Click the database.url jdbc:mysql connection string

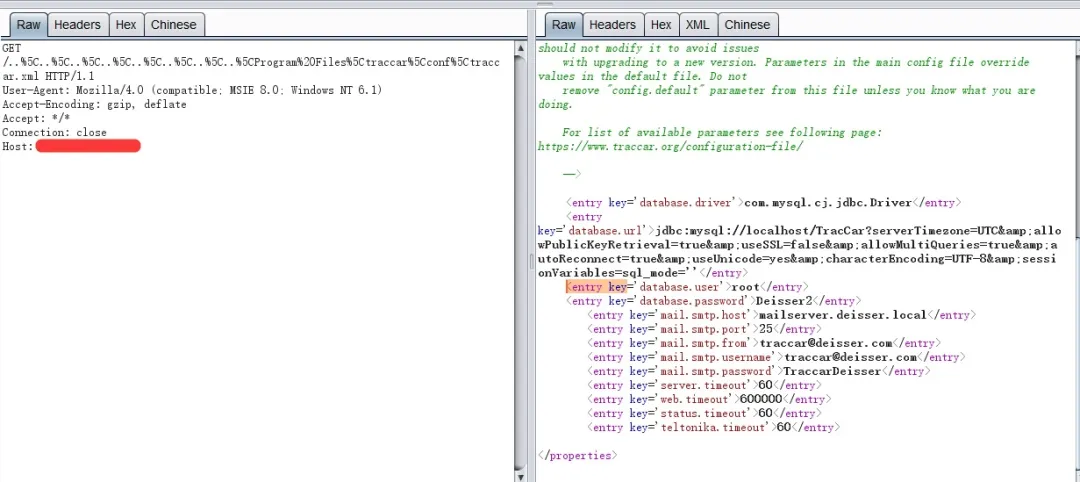tap(799, 251)
